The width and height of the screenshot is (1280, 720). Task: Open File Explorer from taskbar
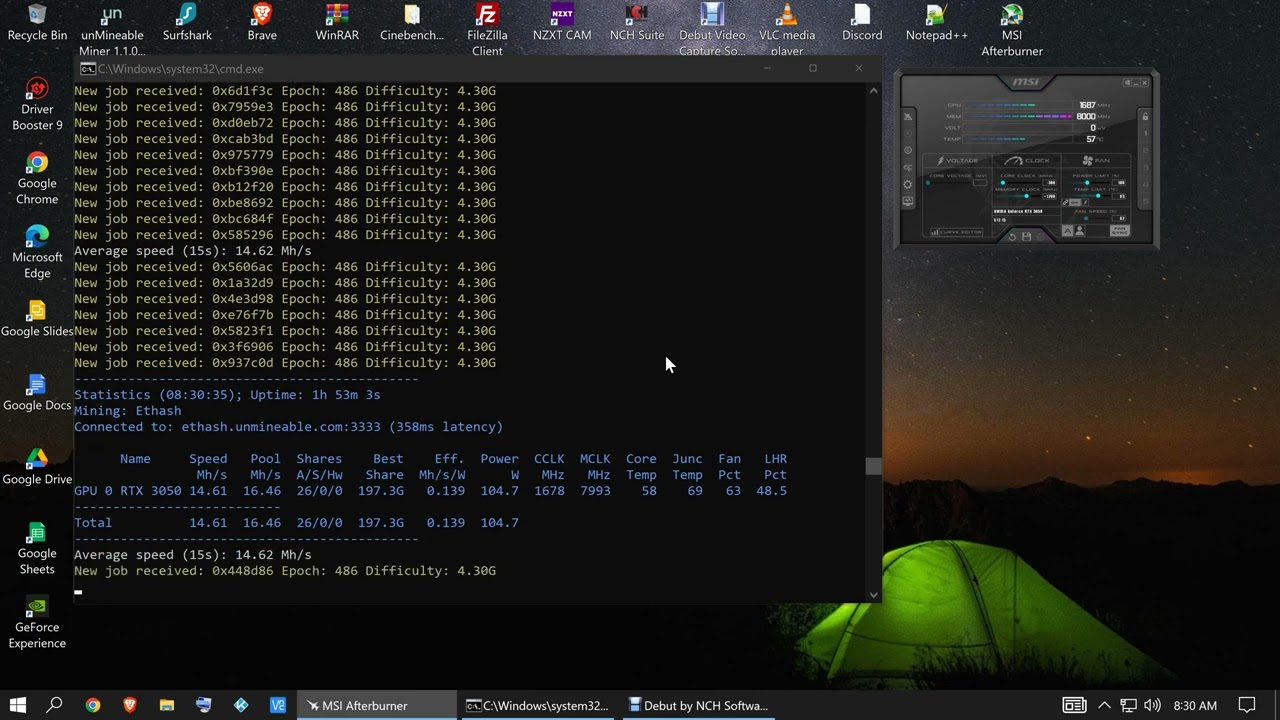(167, 705)
